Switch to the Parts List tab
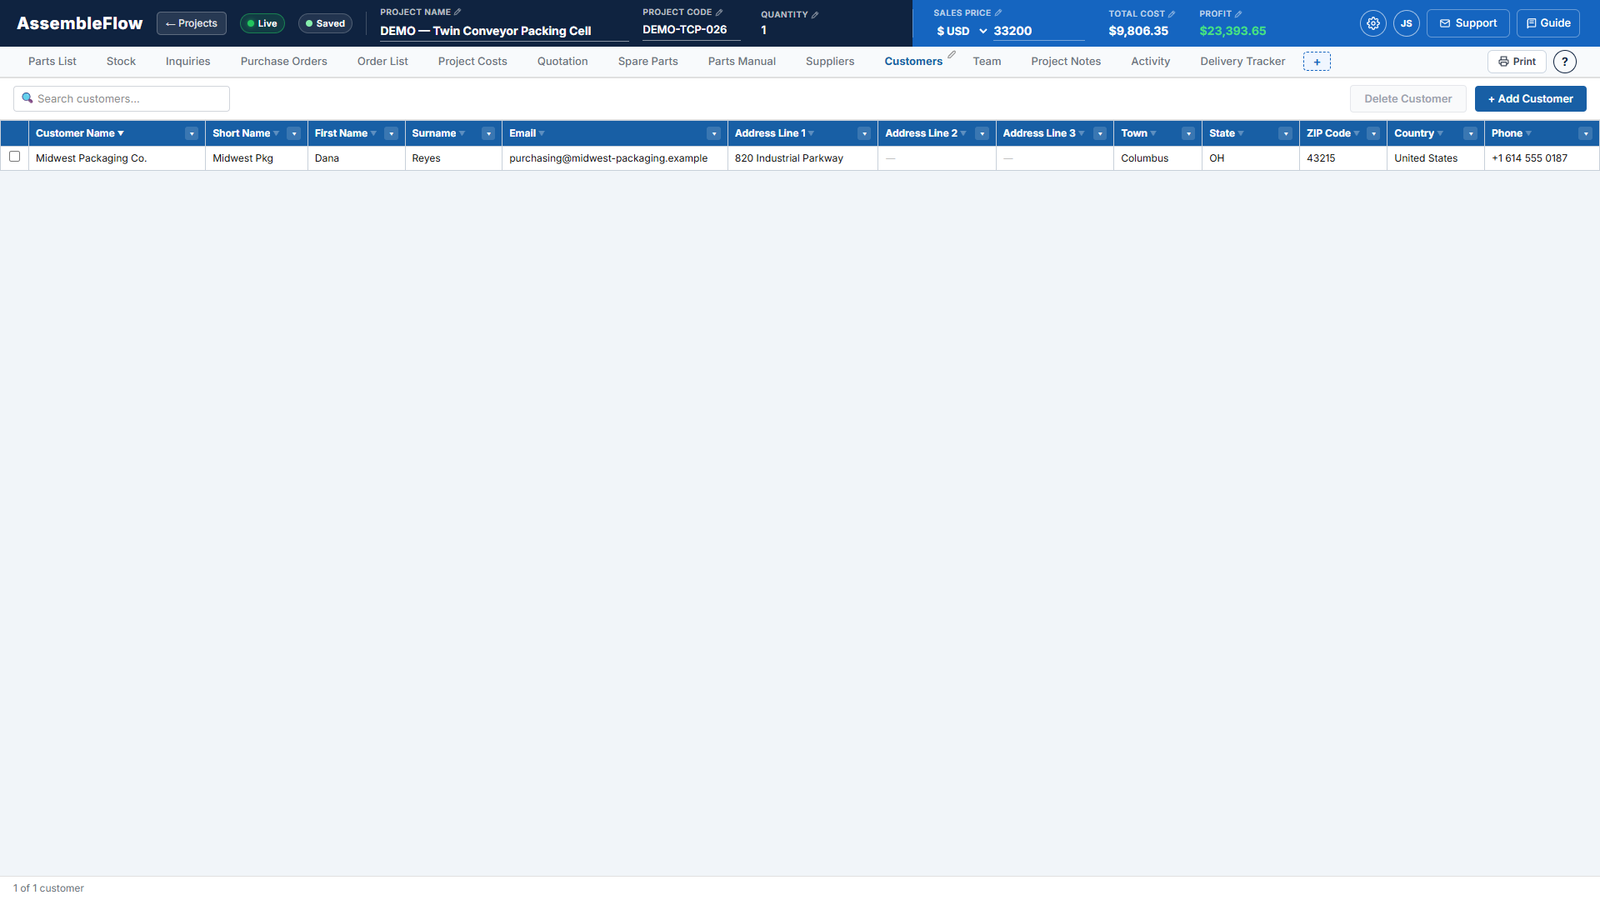Viewport: 1600px width, 900px height. [52, 62]
